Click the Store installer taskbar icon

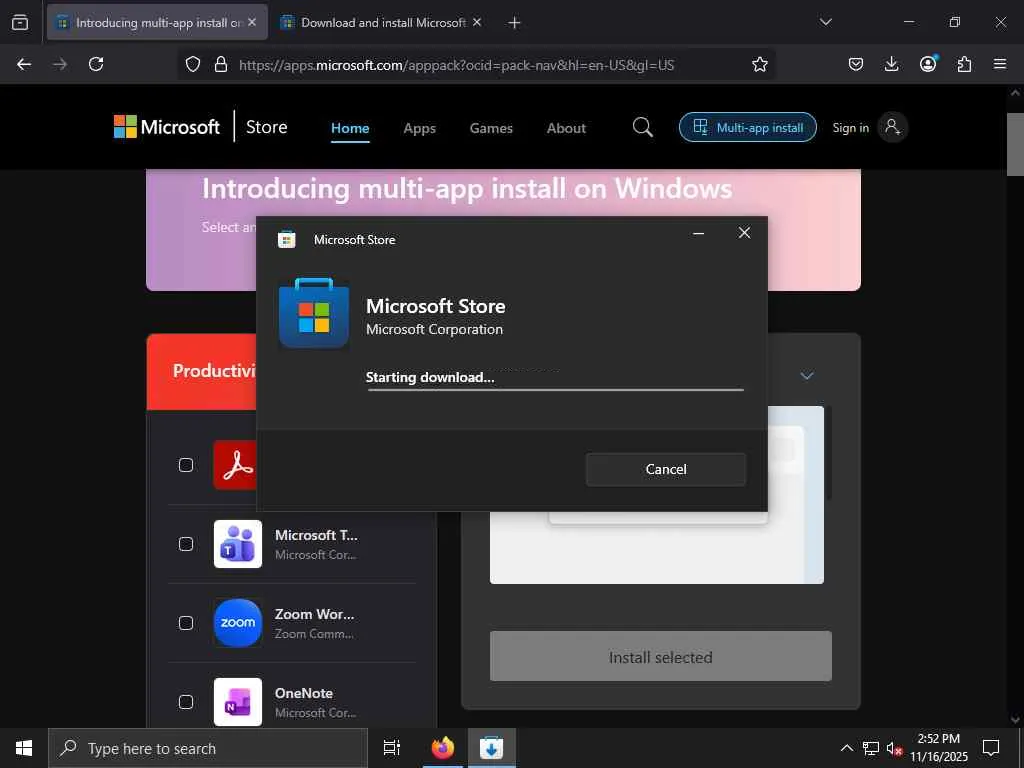click(491, 748)
